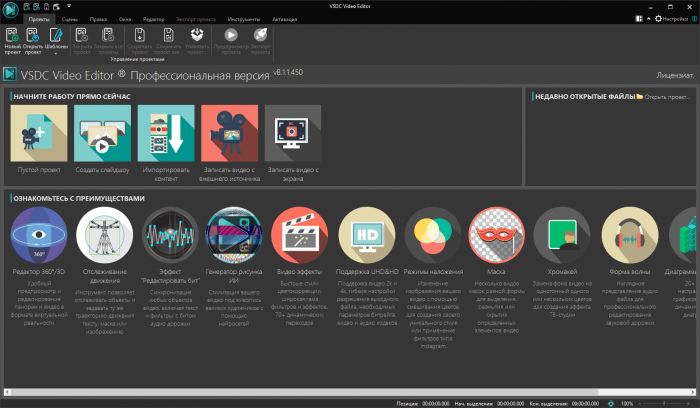The height and width of the screenshot is (408, 700).
Task: Select the Пустой проект tile
Action: (x=39, y=133)
